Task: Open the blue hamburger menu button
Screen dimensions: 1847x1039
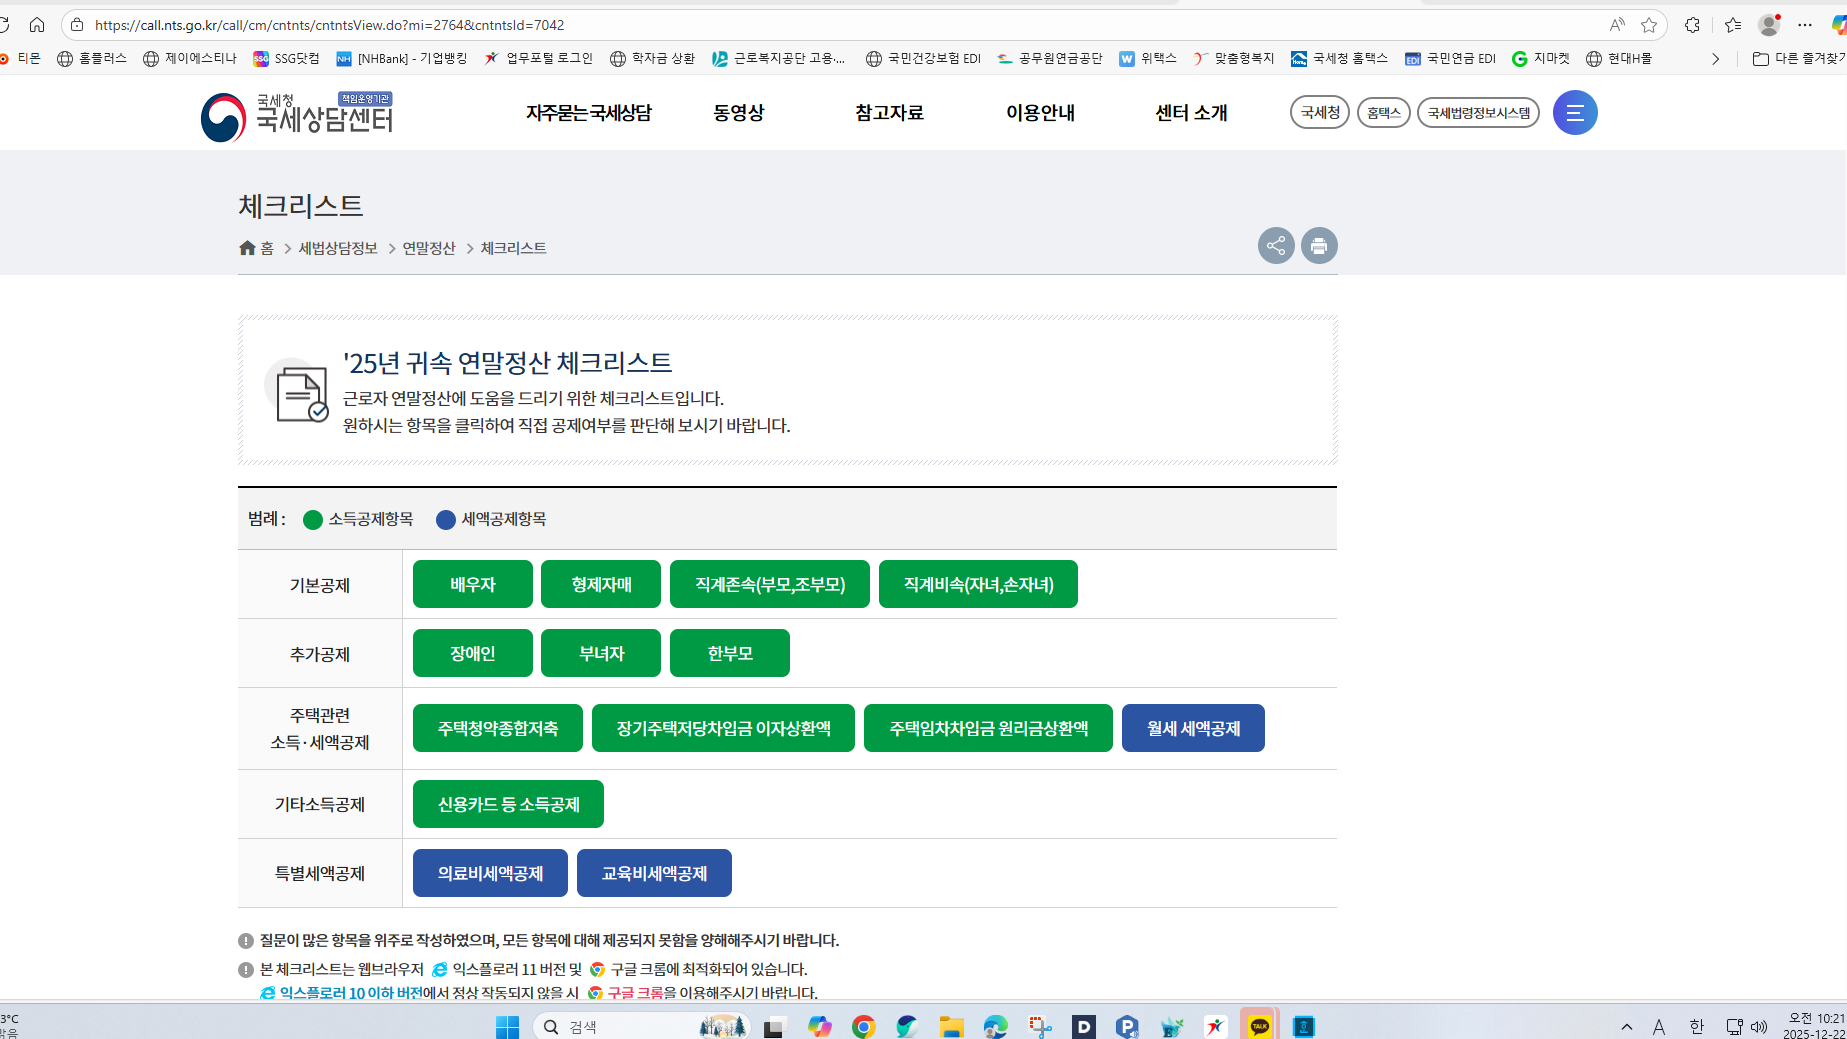Action: (x=1574, y=113)
